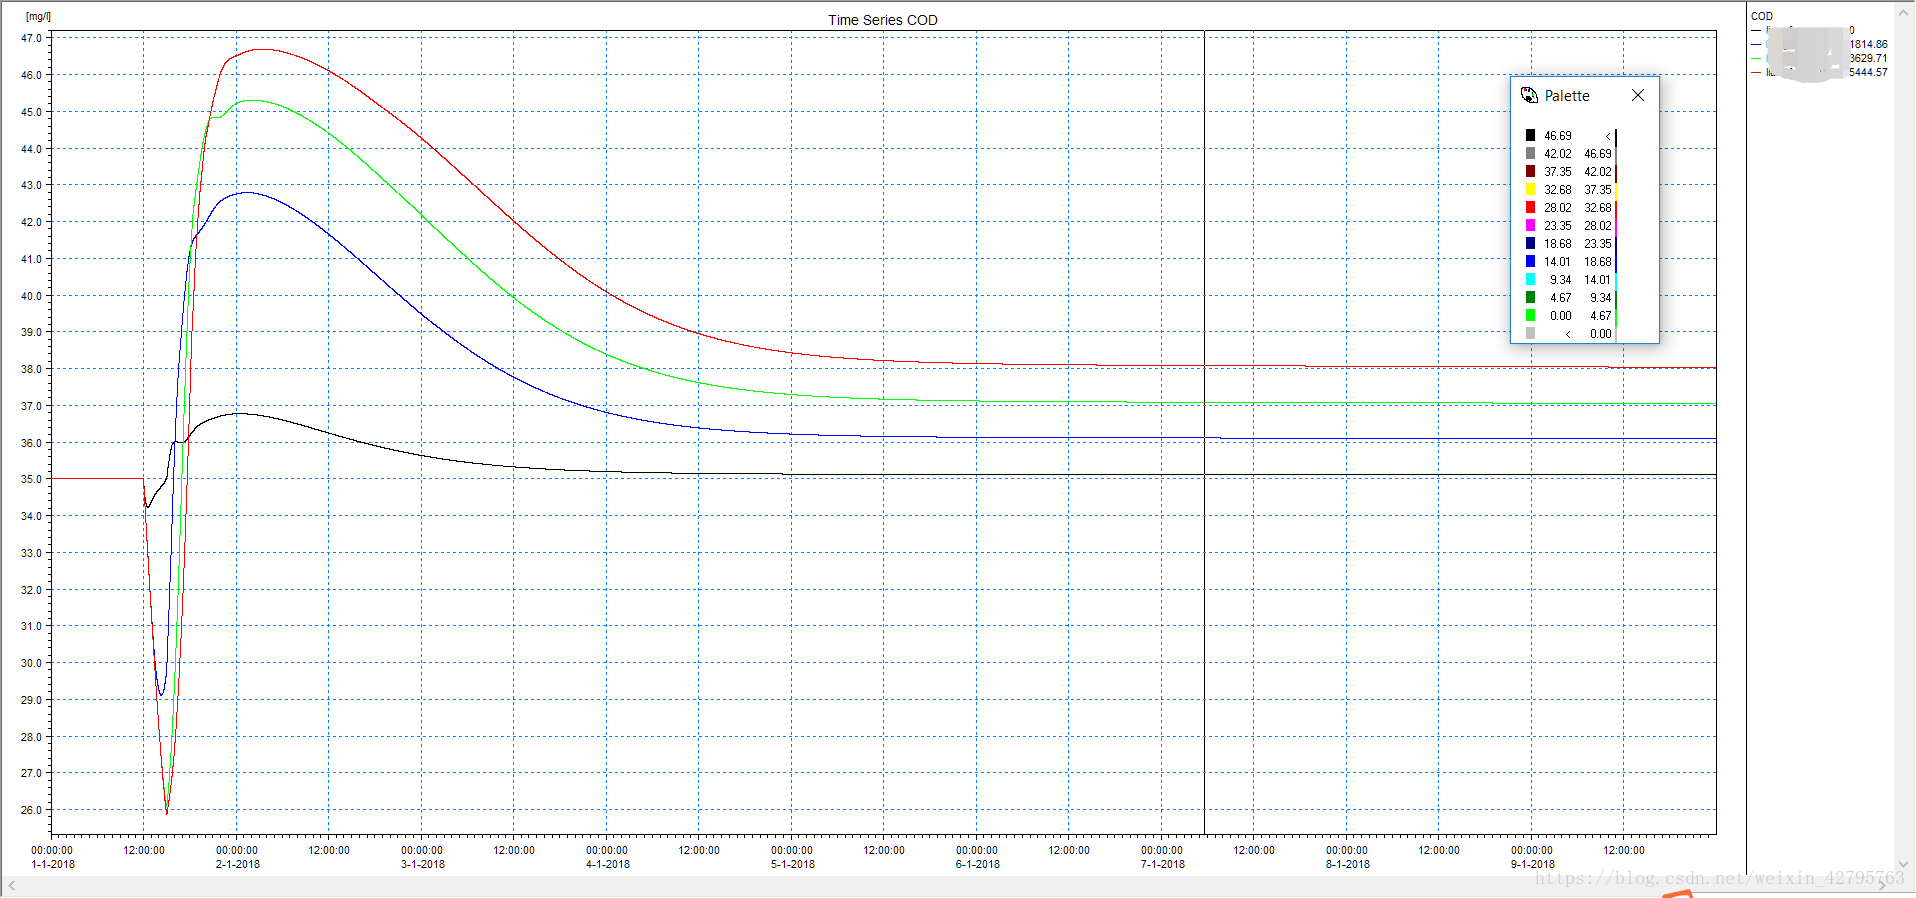Click the cyan 9.34–14.01 palette swatch
Screen dimensions: 1916x898
[x=1530, y=279]
